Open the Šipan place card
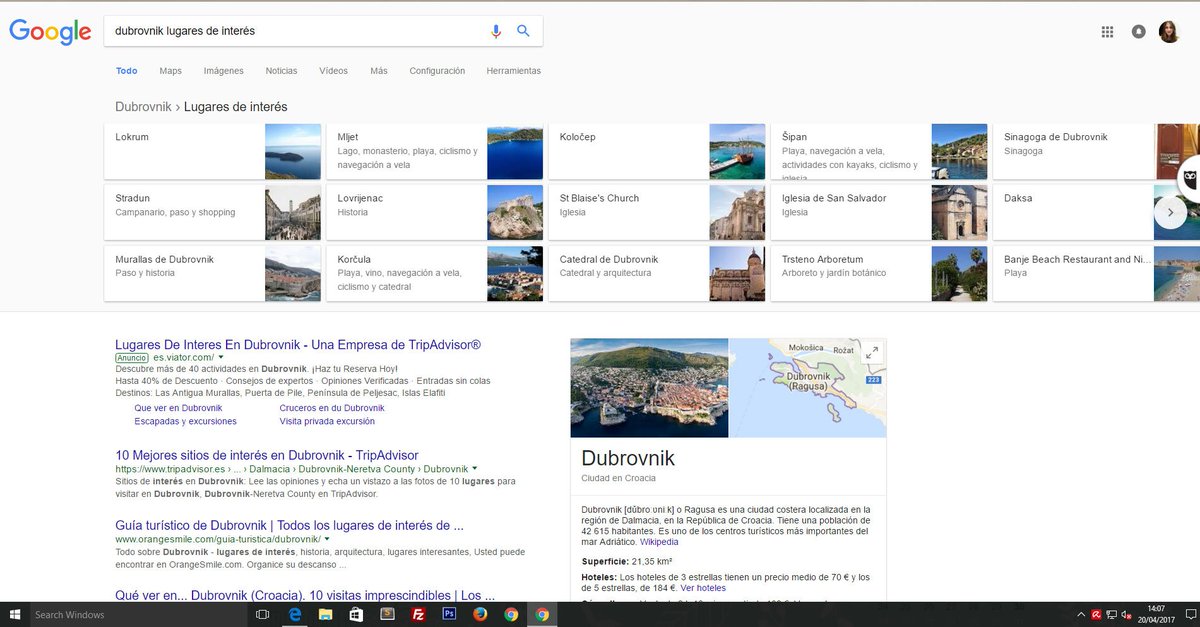Viewport: 1200px width, 627px height. (x=878, y=151)
